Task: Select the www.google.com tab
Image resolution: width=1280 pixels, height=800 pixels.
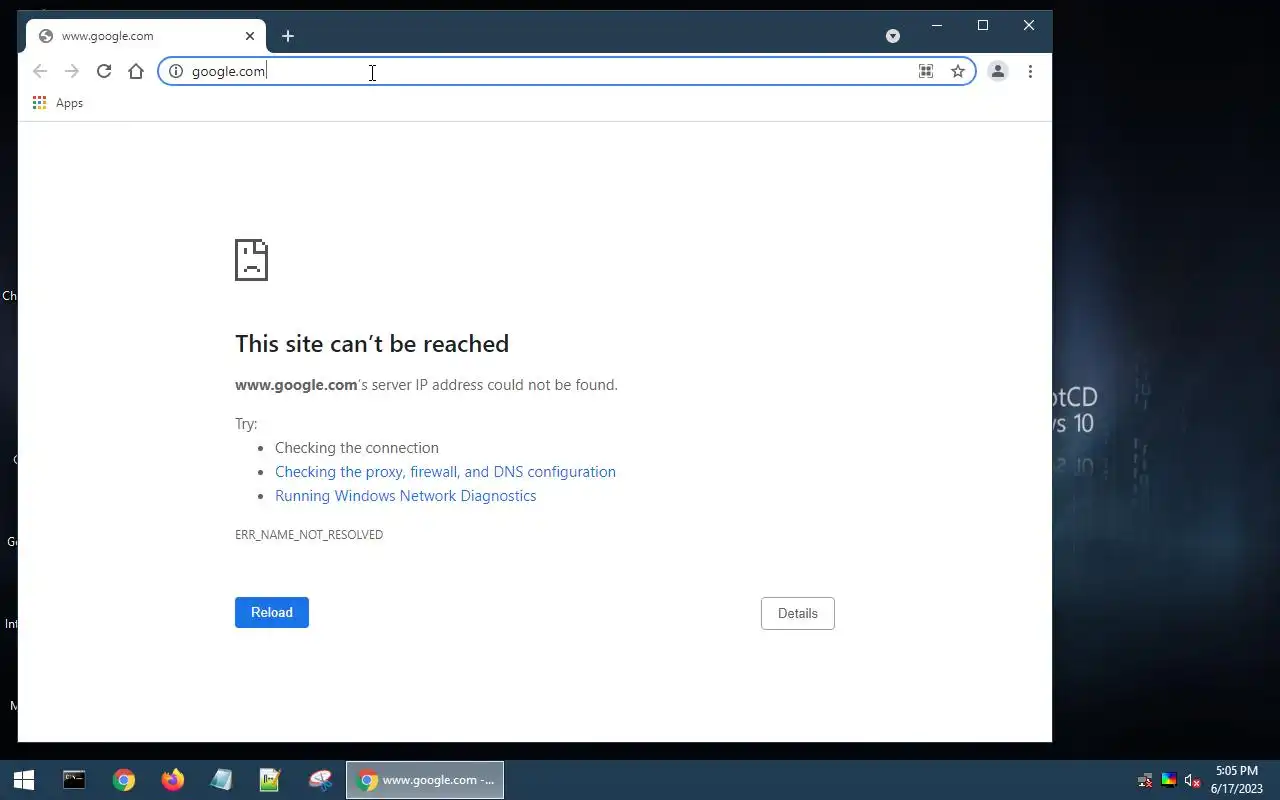Action: [x=145, y=36]
